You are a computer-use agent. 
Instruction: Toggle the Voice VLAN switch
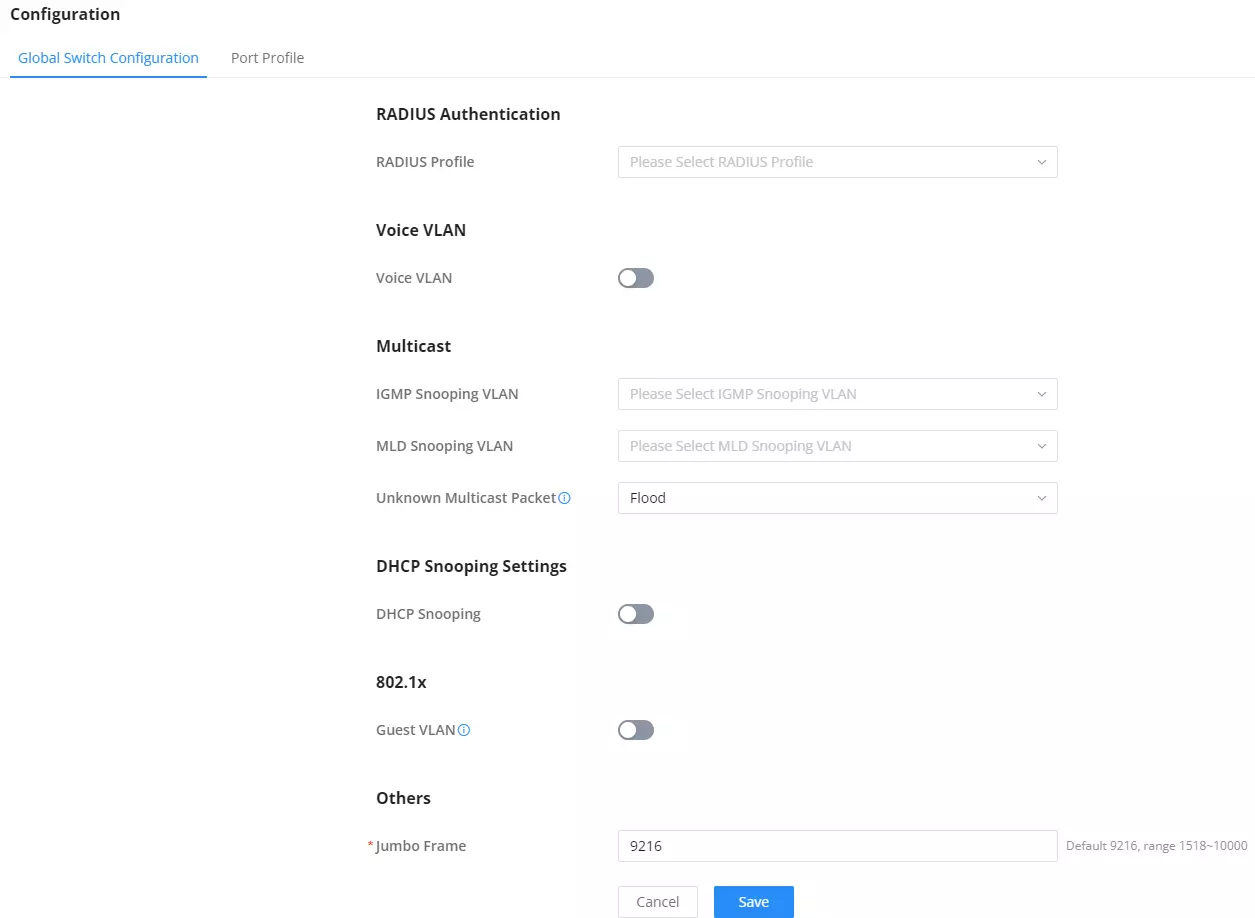[x=636, y=278]
